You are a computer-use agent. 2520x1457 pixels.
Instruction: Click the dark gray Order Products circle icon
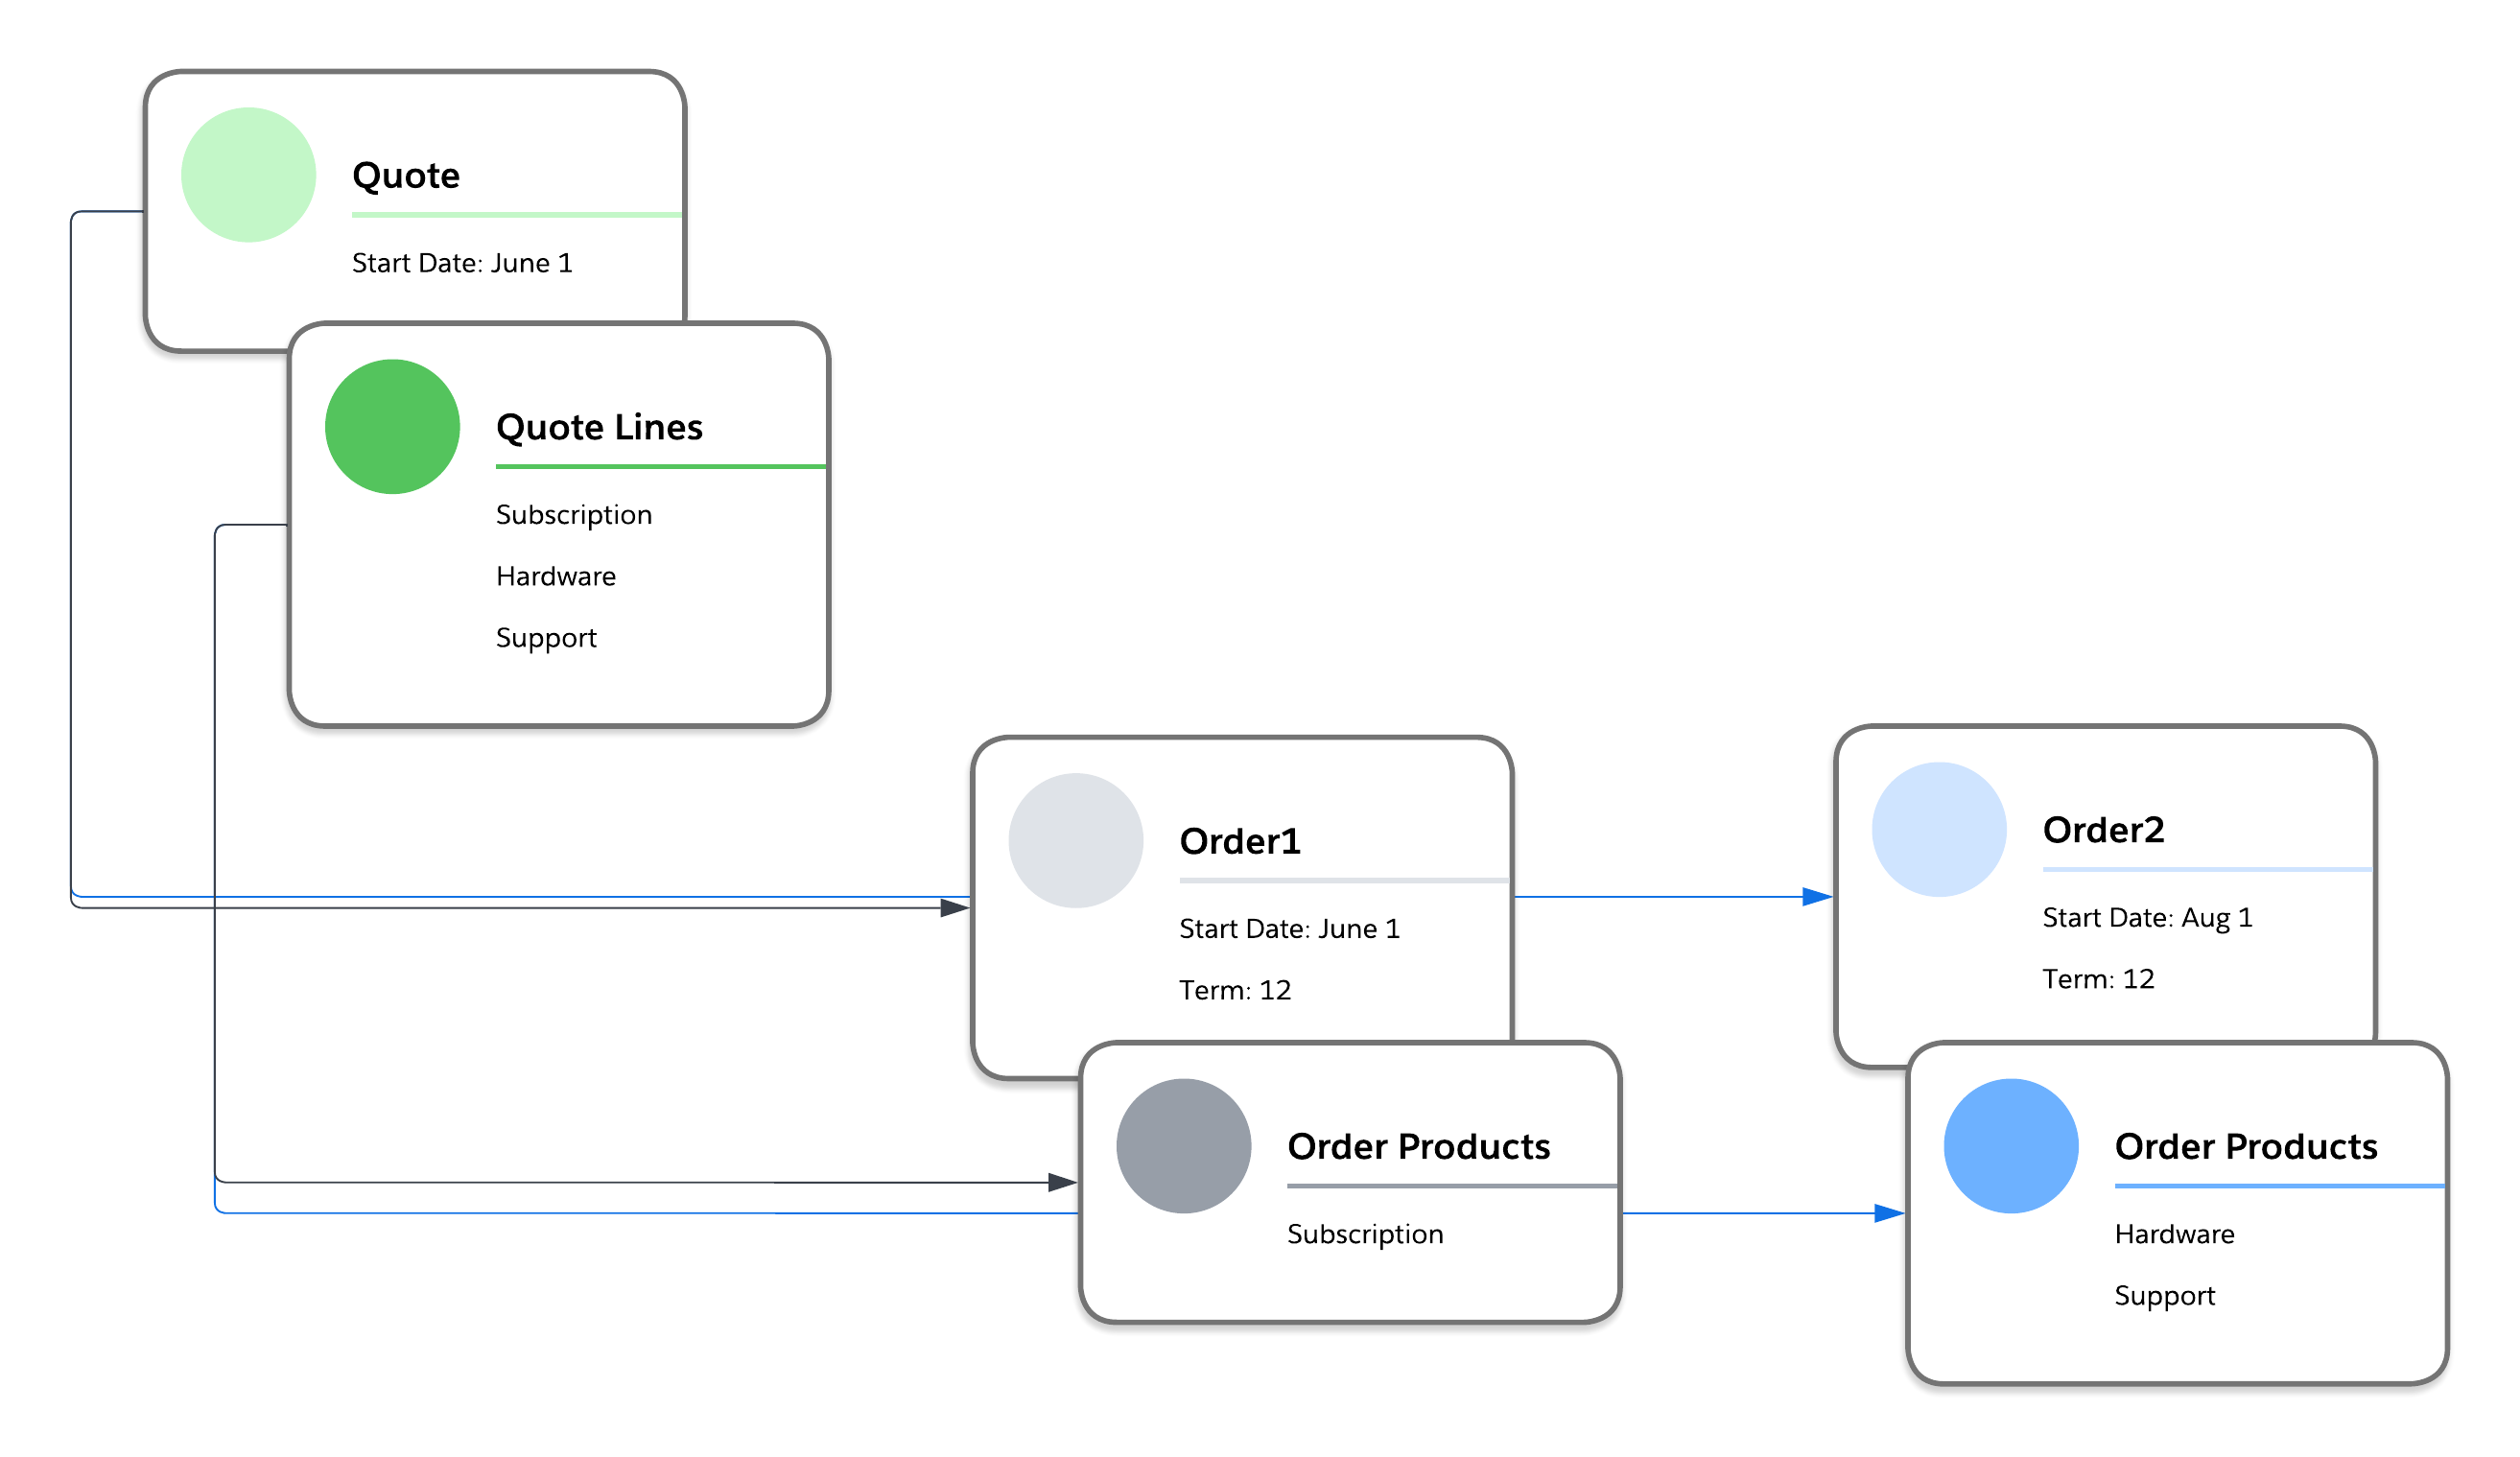coord(1183,1146)
